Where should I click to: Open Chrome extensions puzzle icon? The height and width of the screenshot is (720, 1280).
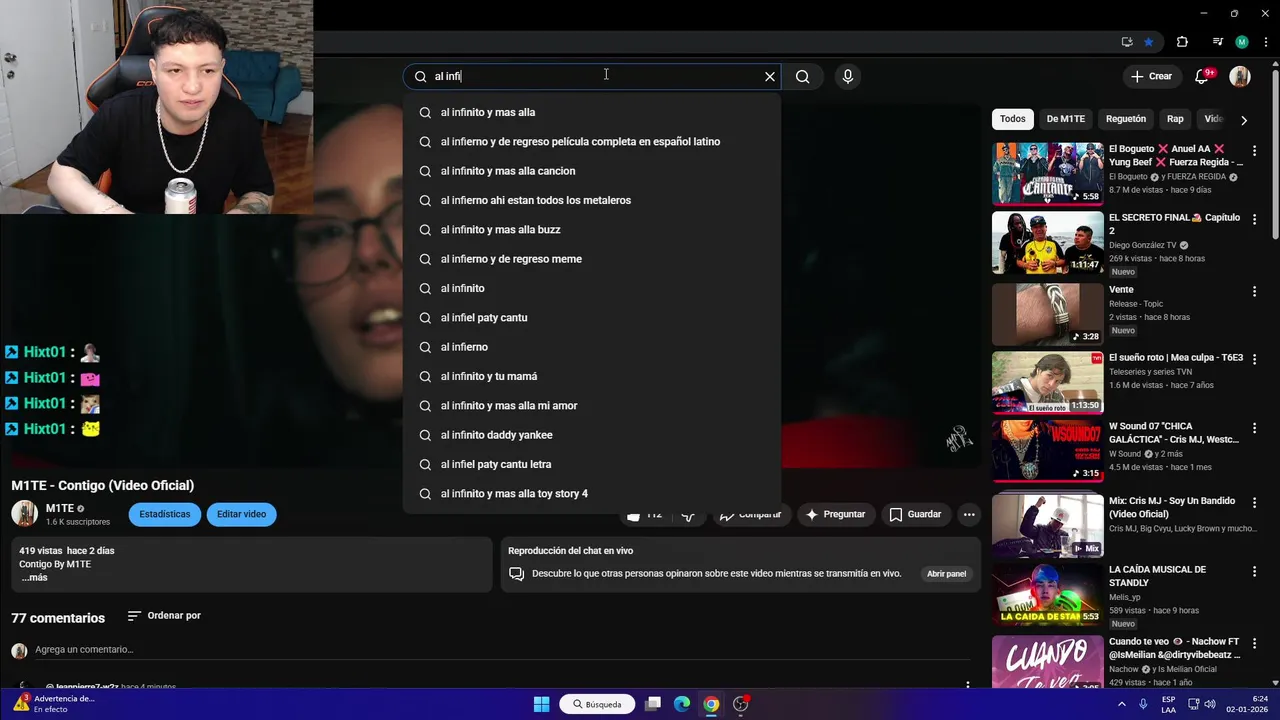[x=1182, y=42]
